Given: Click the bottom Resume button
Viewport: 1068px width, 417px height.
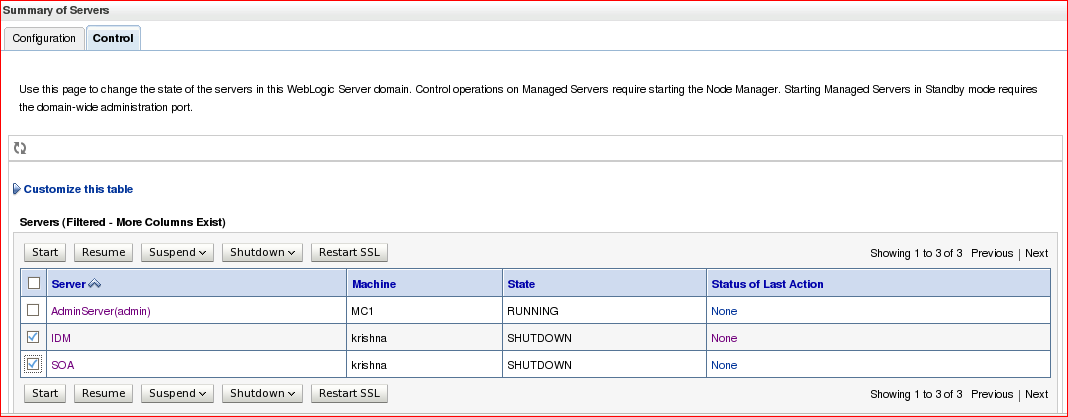Looking at the screenshot, I should 104,393.
